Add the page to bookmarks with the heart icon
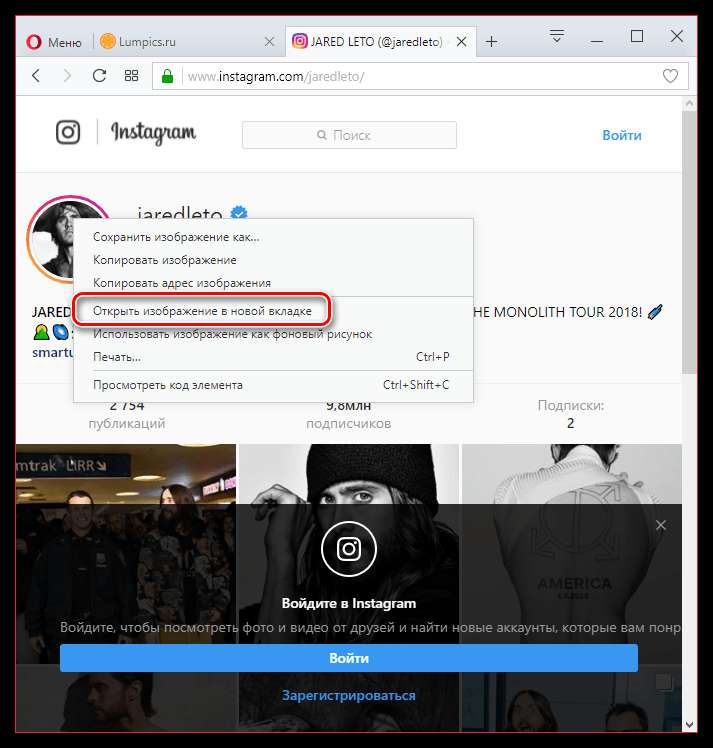Viewport: 713px width, 748px height. click(x=670, y=75)
